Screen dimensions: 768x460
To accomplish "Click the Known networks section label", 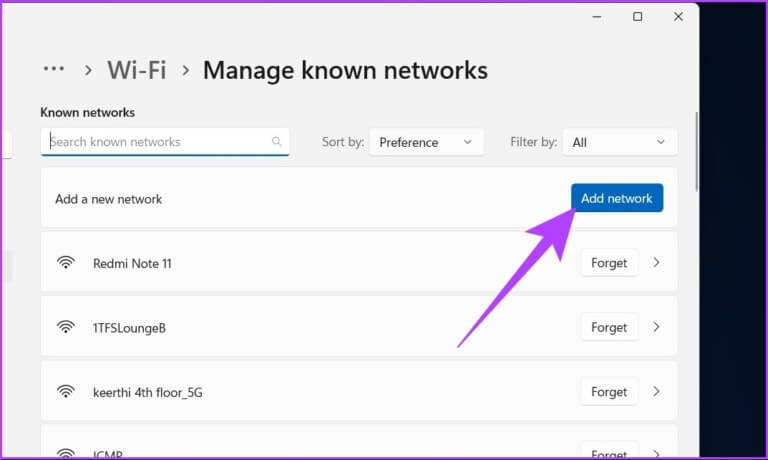I will 88,112.
